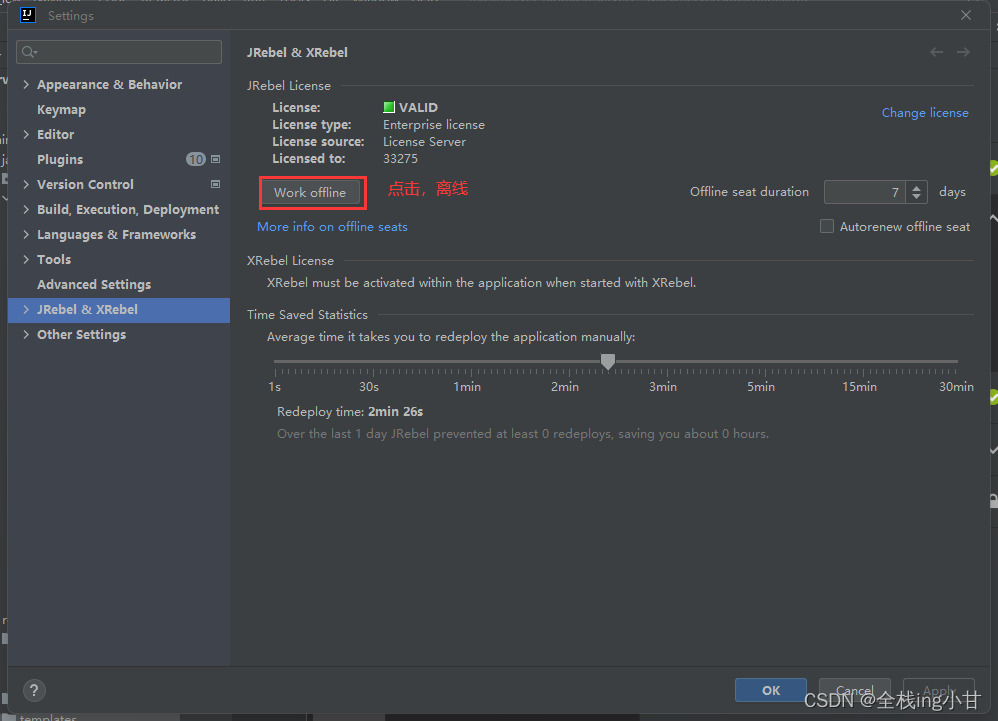Expand Build, Execution, Deployment node
This screenshot has height=721, width=998.
click(x=26, y=209)
